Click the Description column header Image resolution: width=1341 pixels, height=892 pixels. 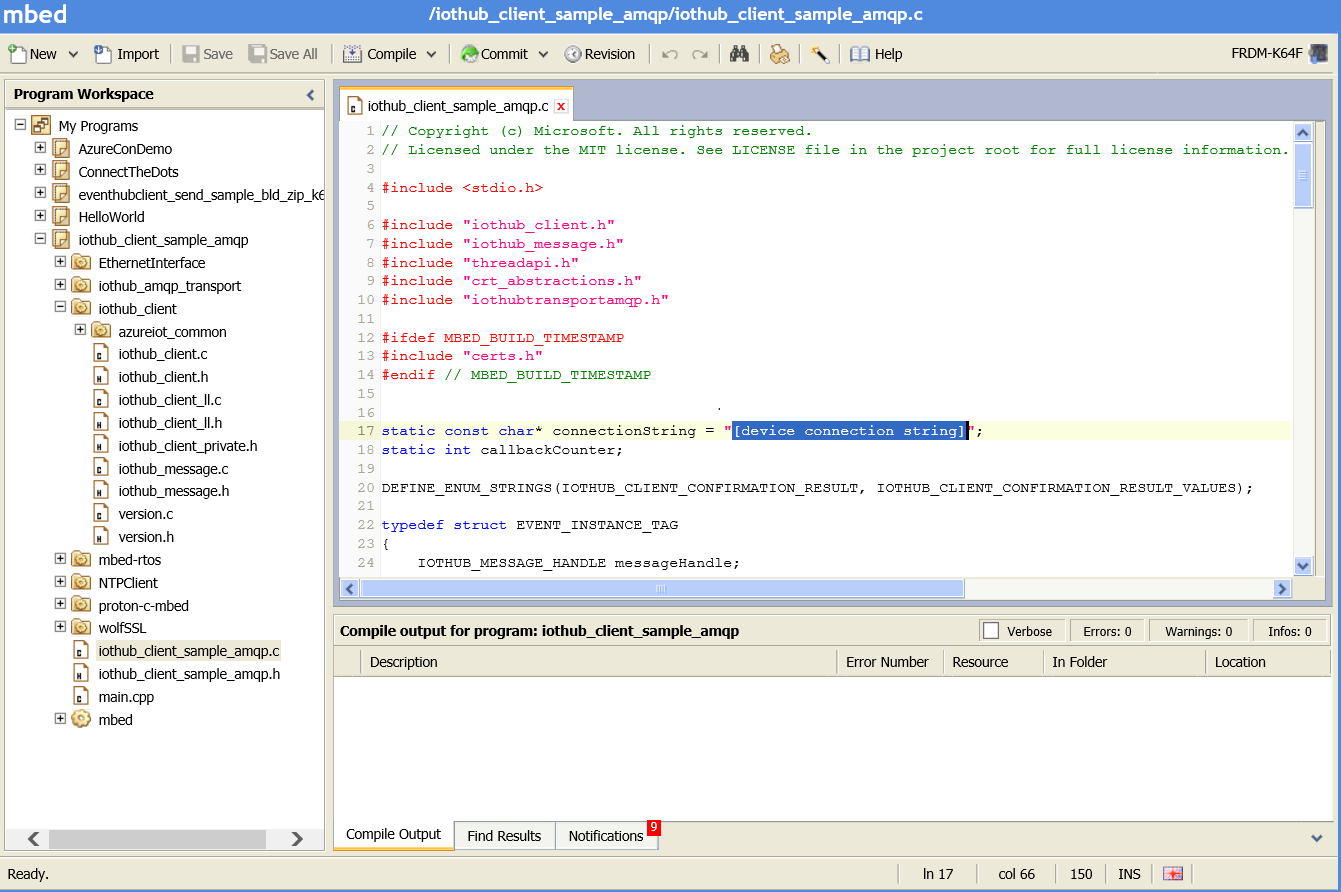(x=599, y=662)
